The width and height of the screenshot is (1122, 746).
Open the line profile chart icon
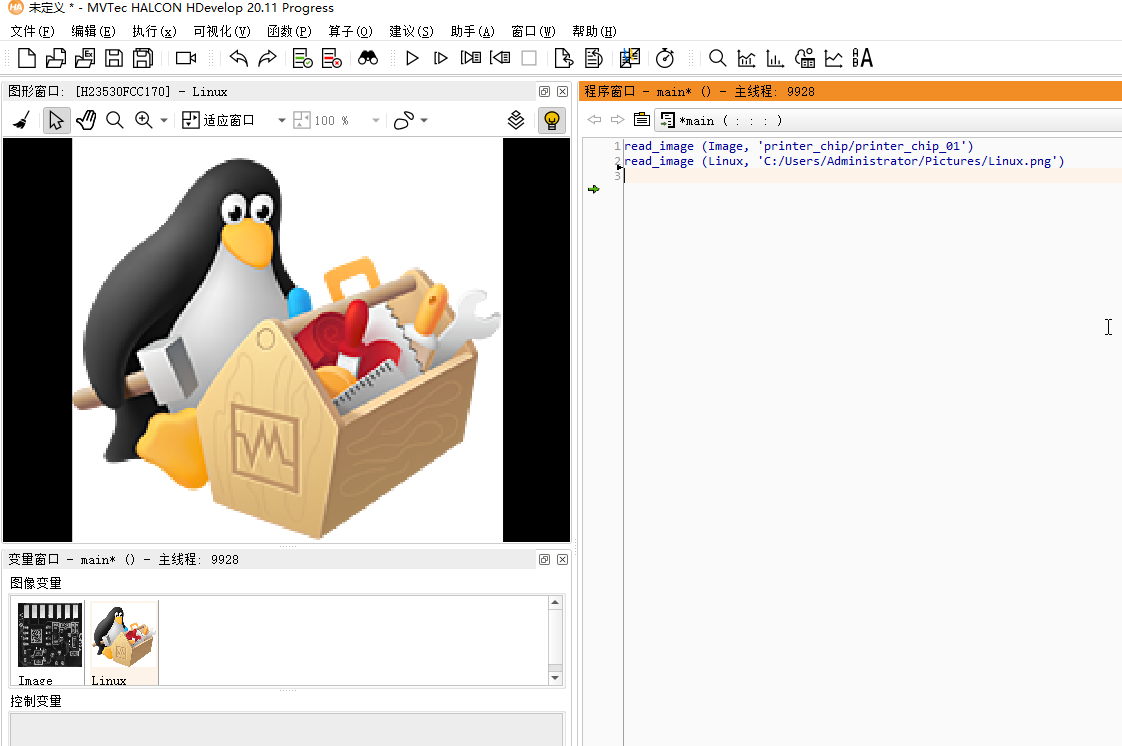pos(834,58)
